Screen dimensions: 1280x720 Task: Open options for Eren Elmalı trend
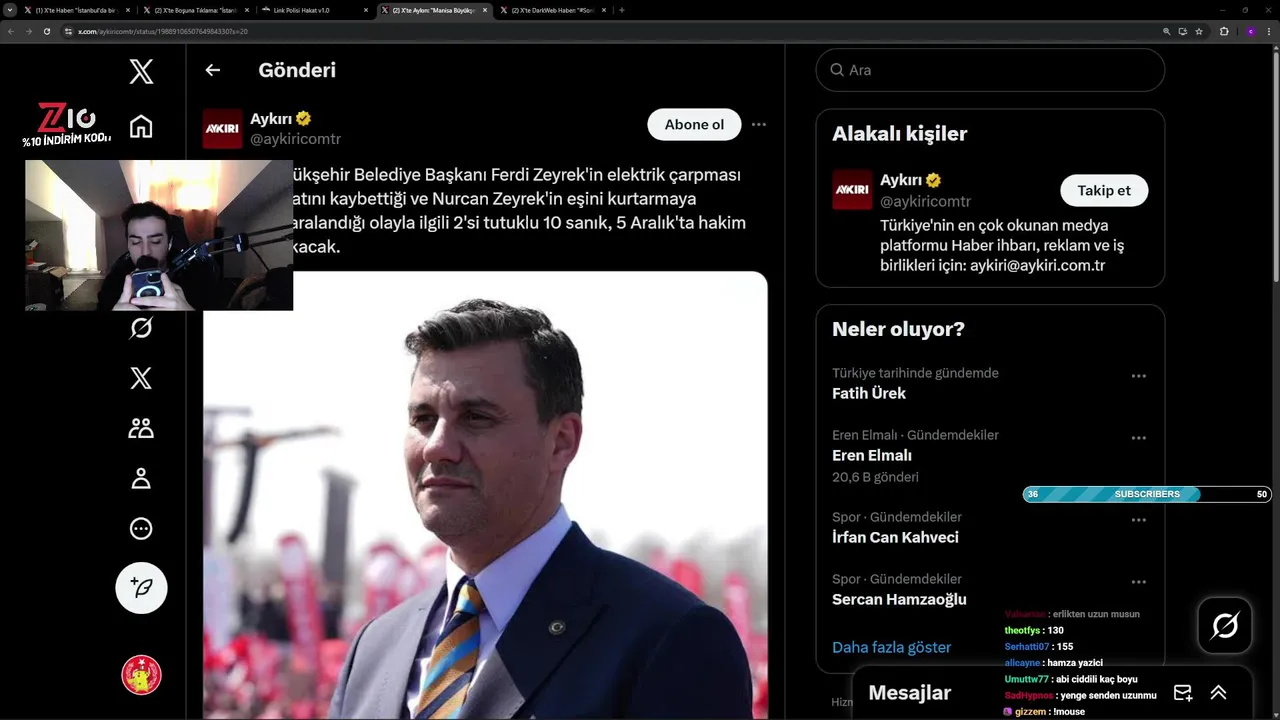pos(1138,438)
